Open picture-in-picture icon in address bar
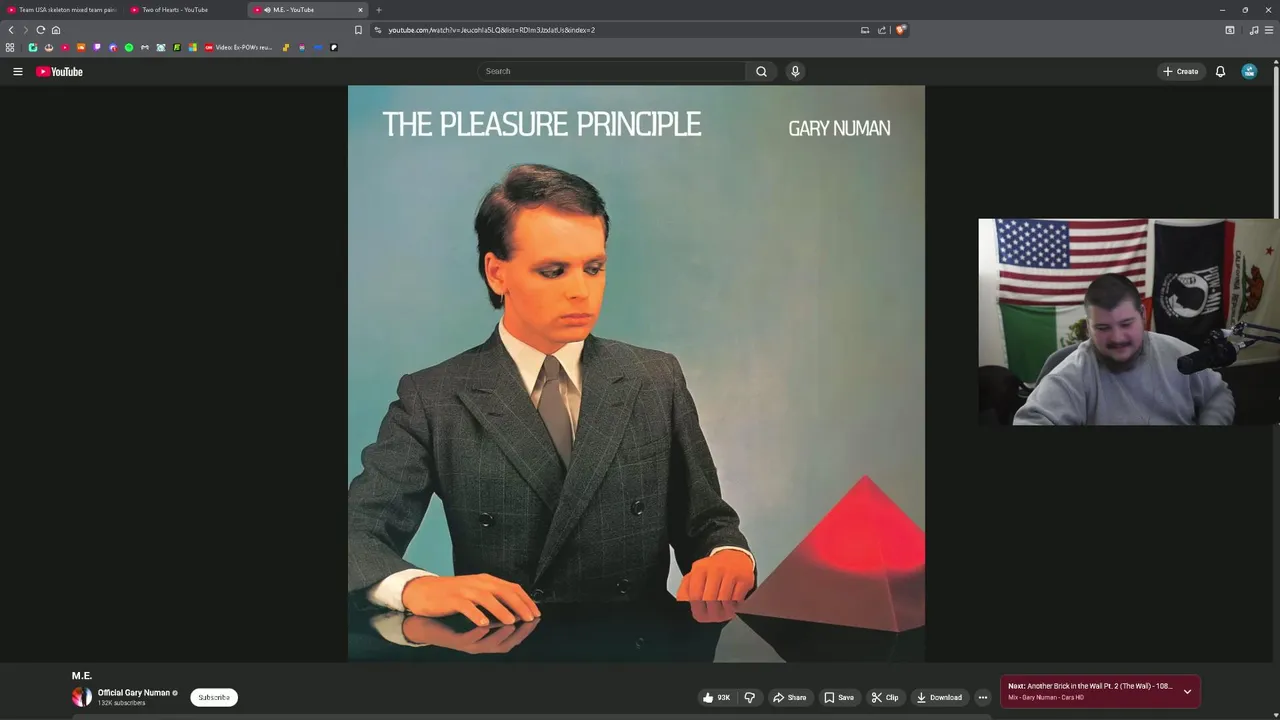Viewport: 1280px width, 720px height. pyautogui.click(x=865, y=30)
